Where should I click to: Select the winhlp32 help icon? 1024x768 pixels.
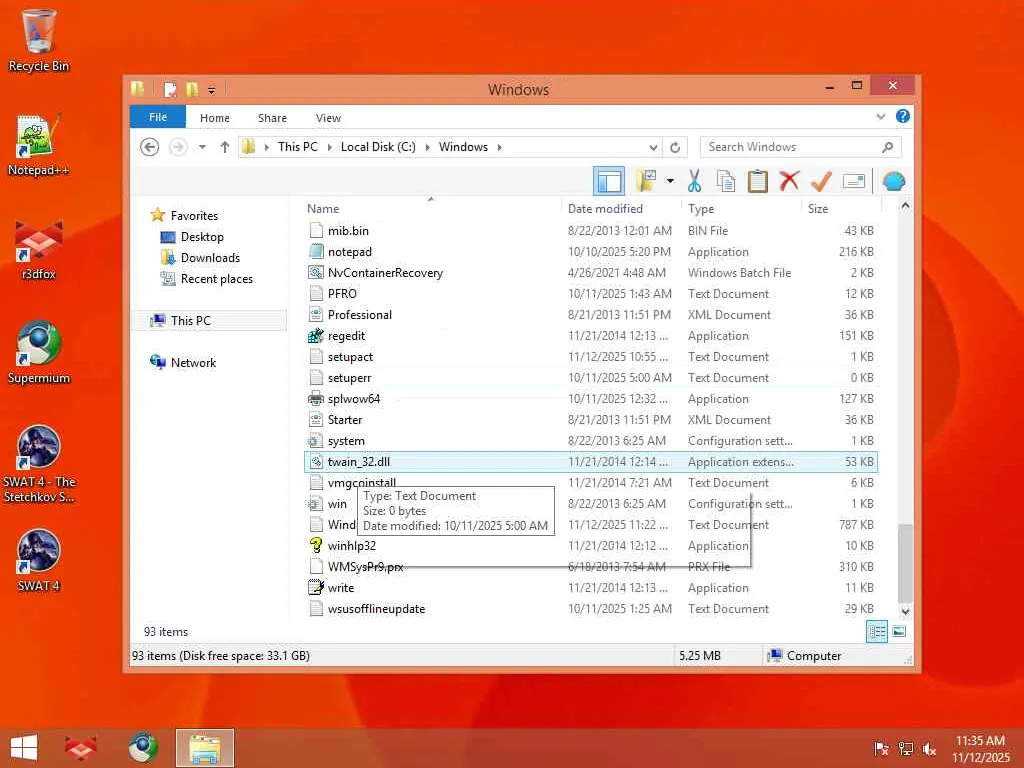tap(316, 545)
